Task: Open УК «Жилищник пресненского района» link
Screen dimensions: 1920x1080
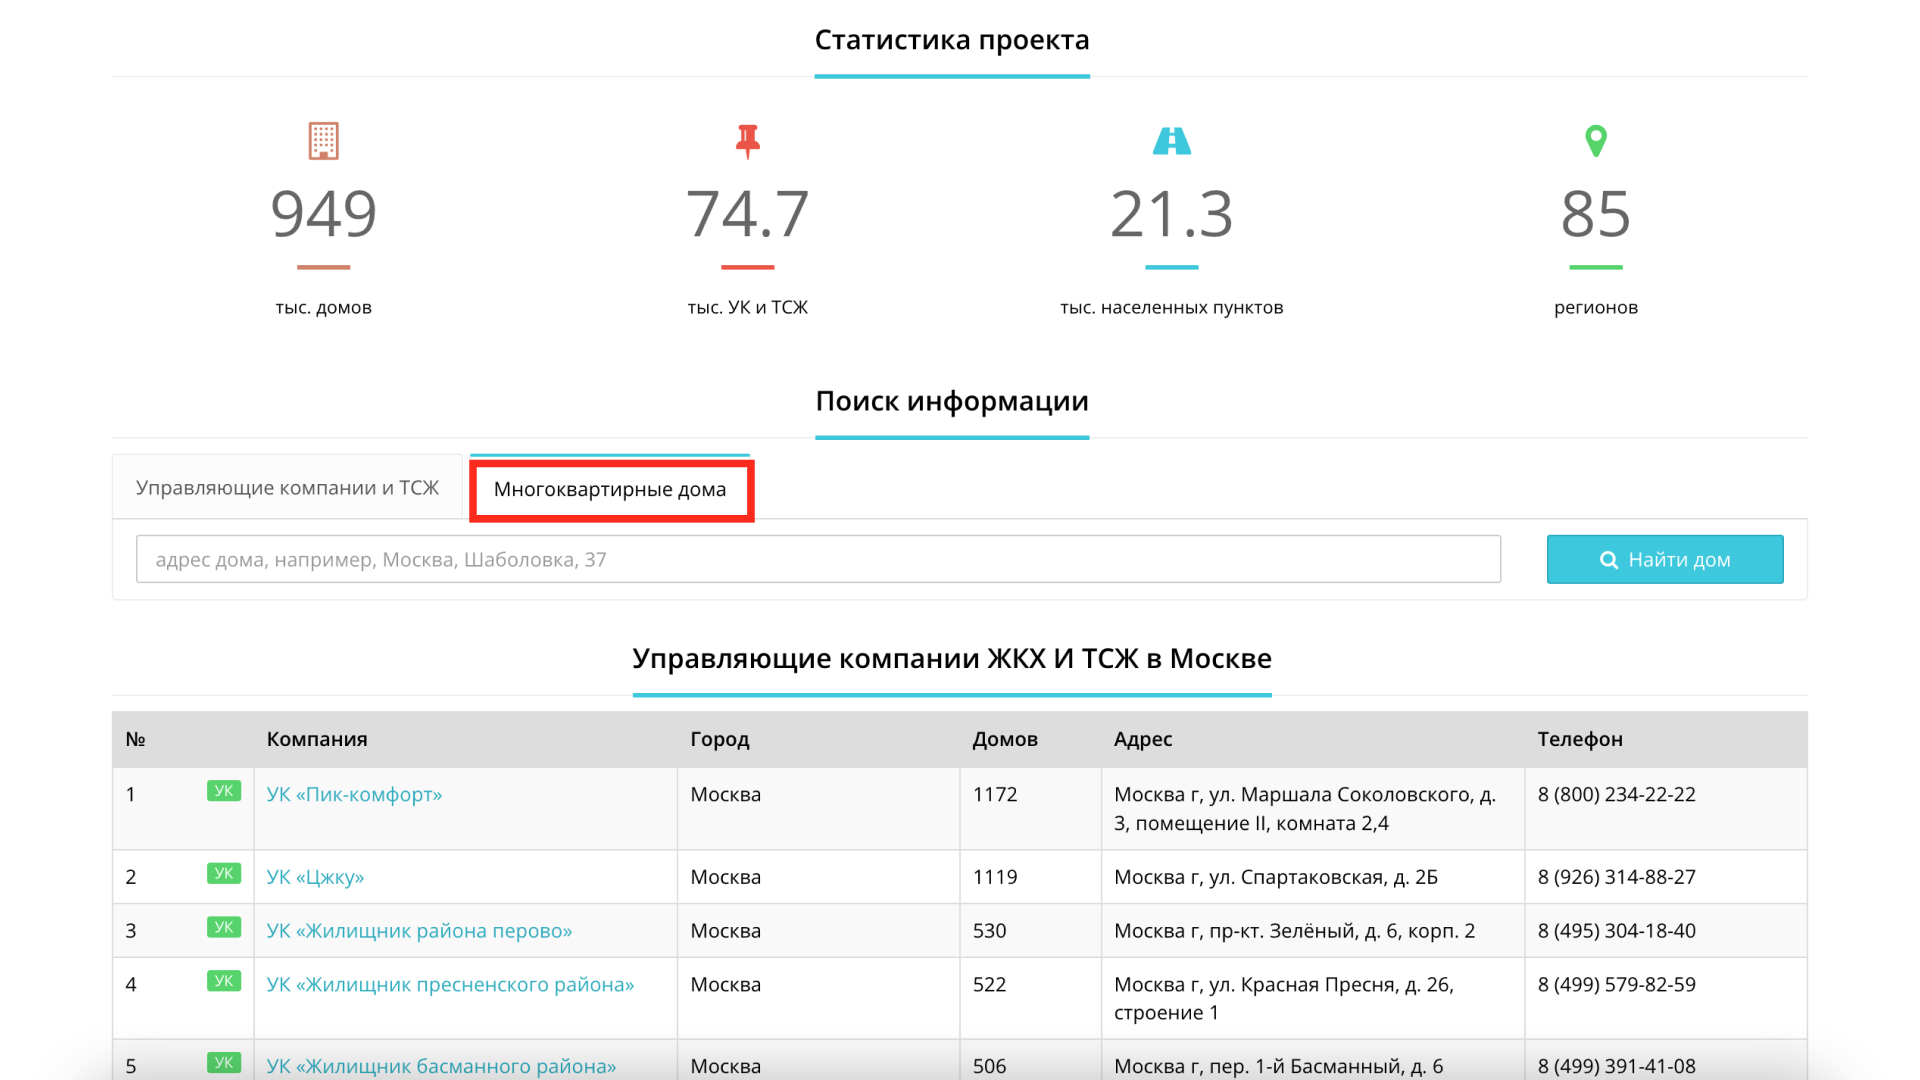Action: (450, 985)
